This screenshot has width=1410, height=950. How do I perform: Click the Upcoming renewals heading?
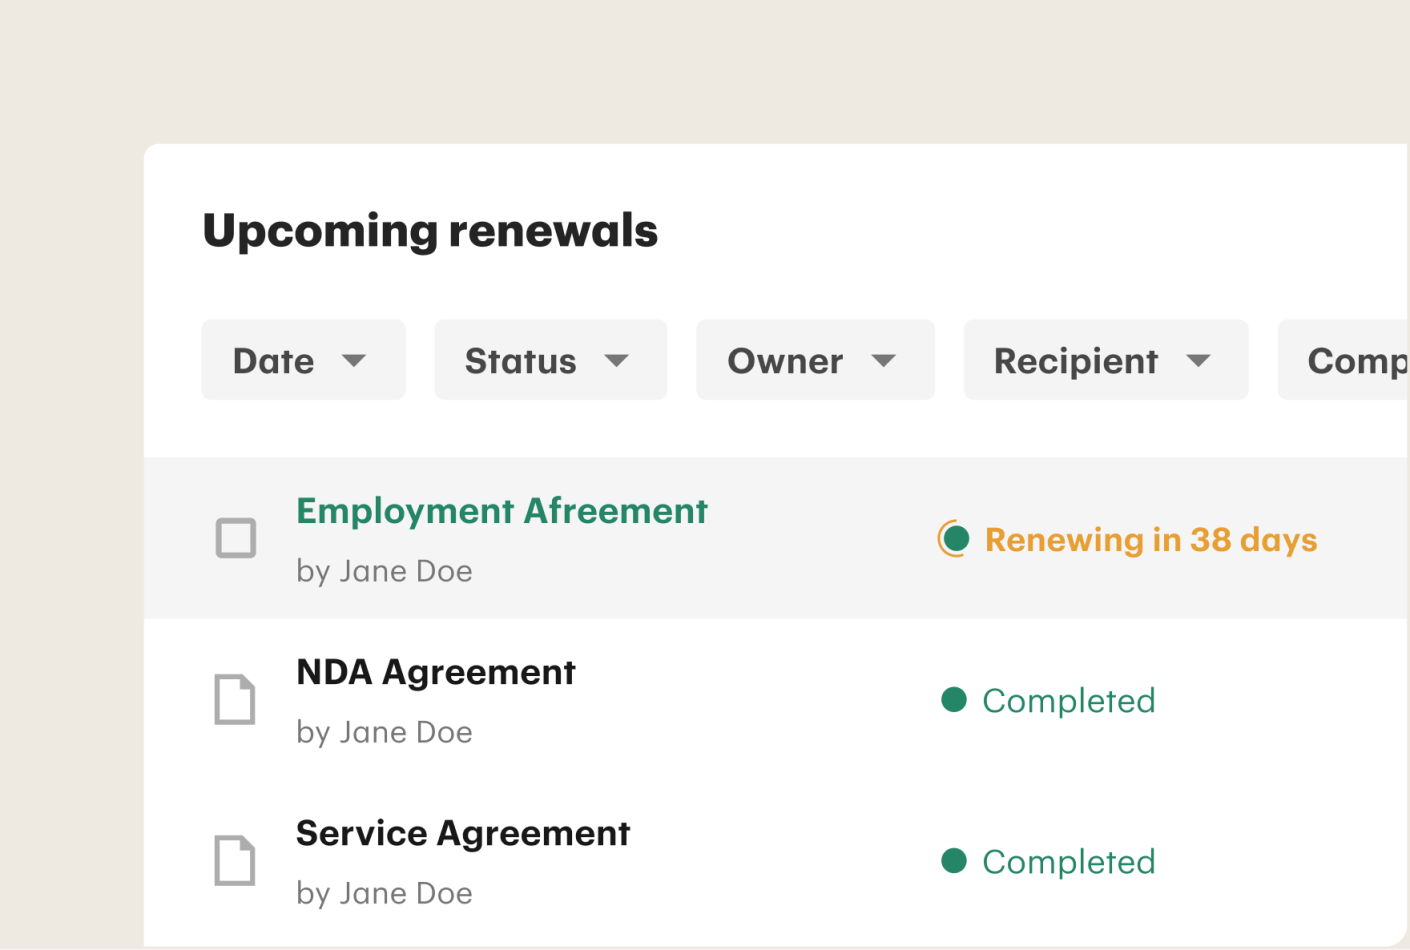point(430,231)
